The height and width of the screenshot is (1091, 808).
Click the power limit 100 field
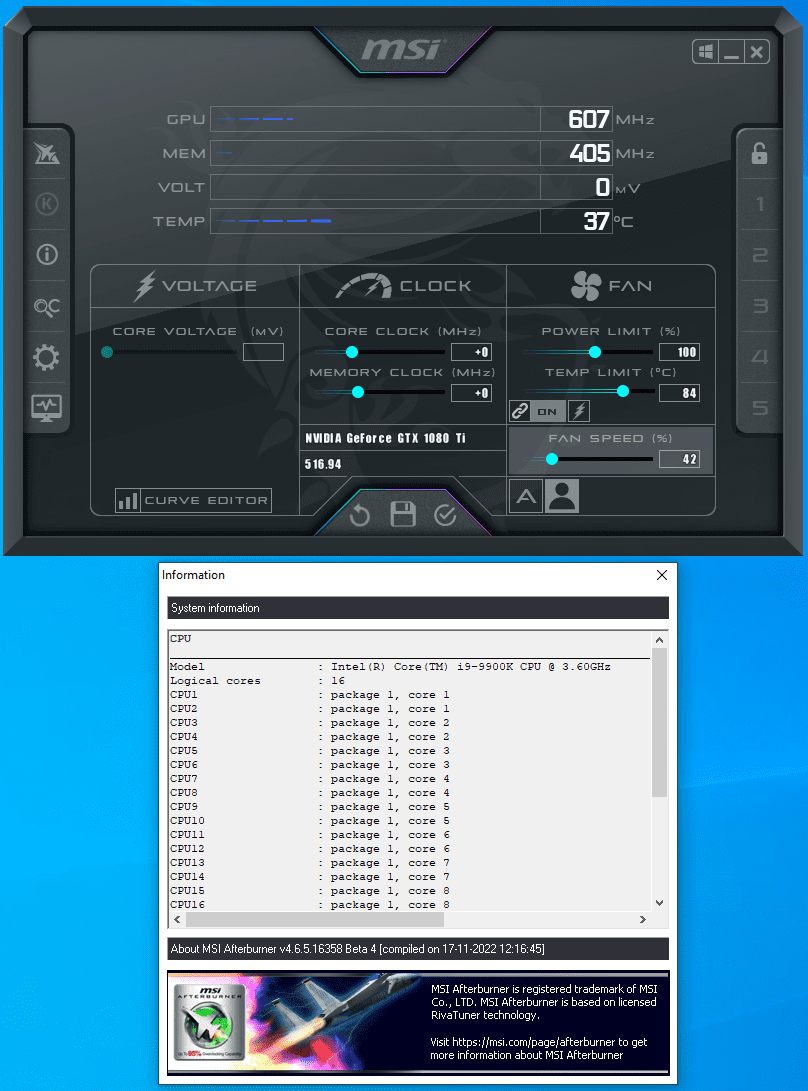coord(679,352)
